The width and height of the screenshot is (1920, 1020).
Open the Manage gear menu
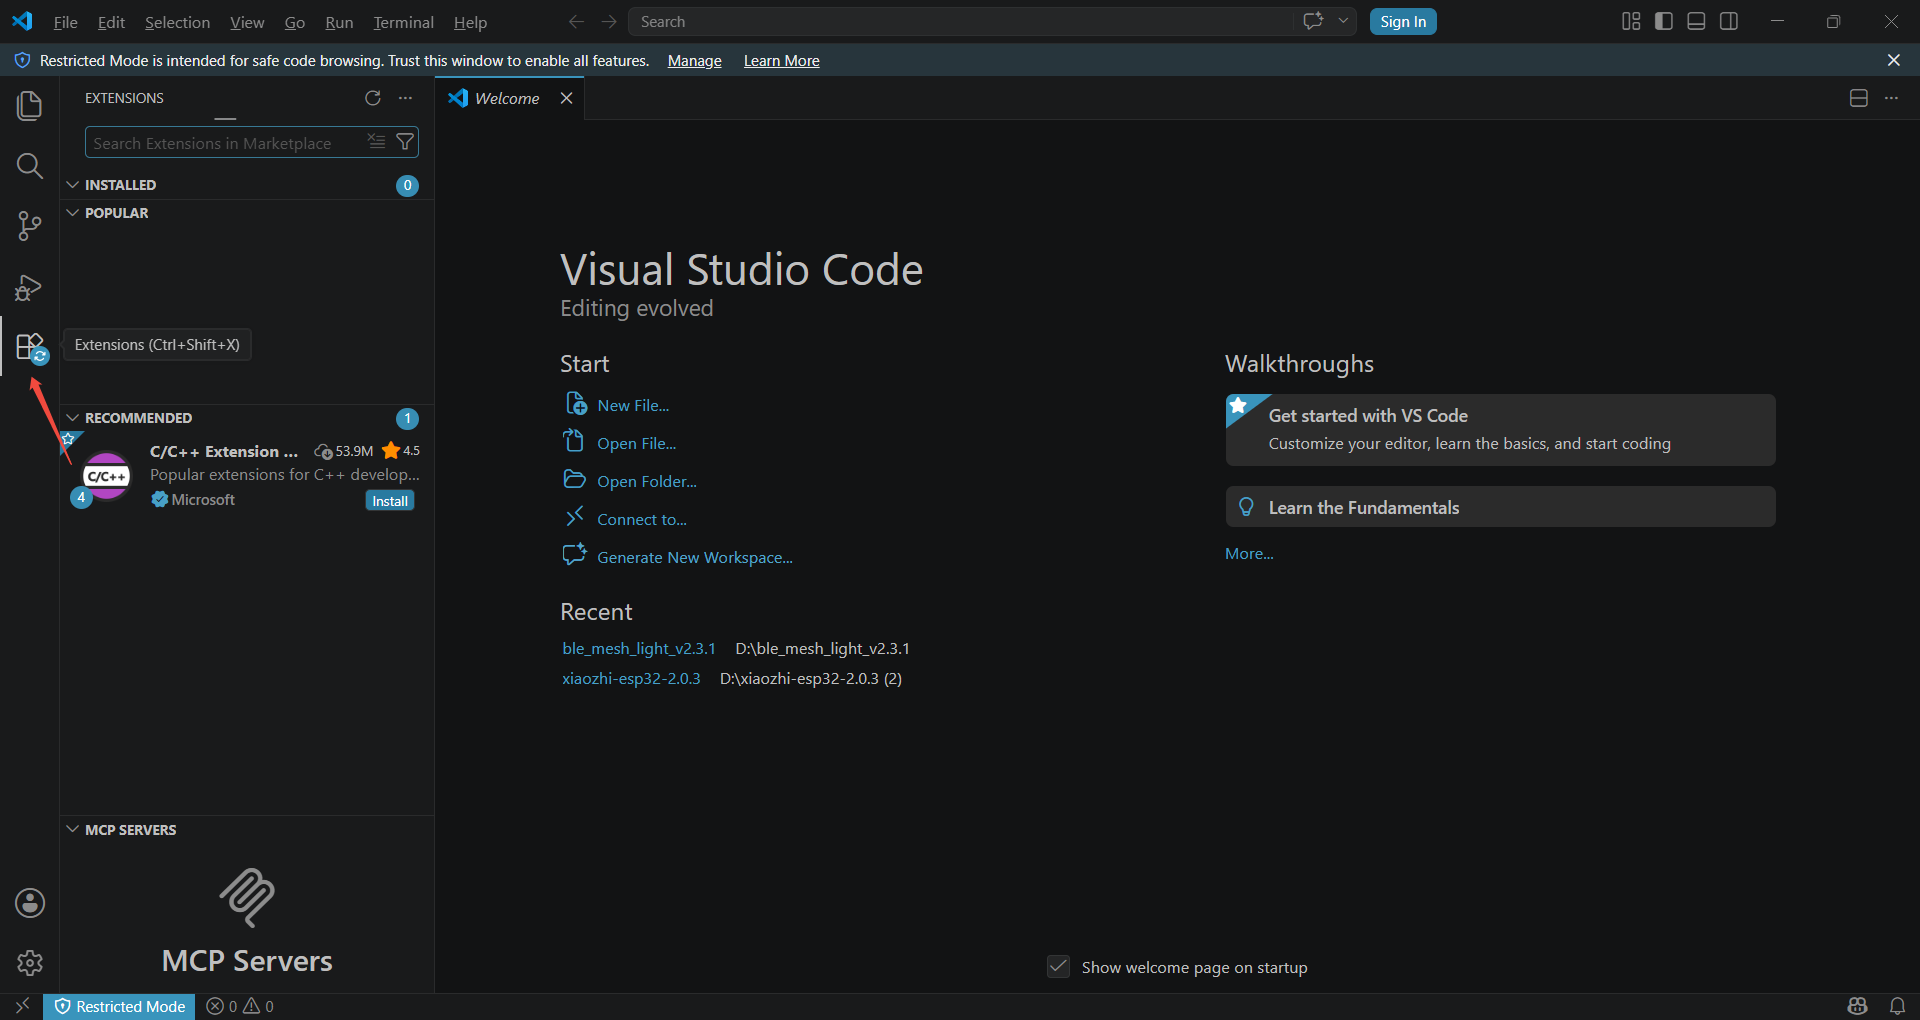click(x=30, y=963)
